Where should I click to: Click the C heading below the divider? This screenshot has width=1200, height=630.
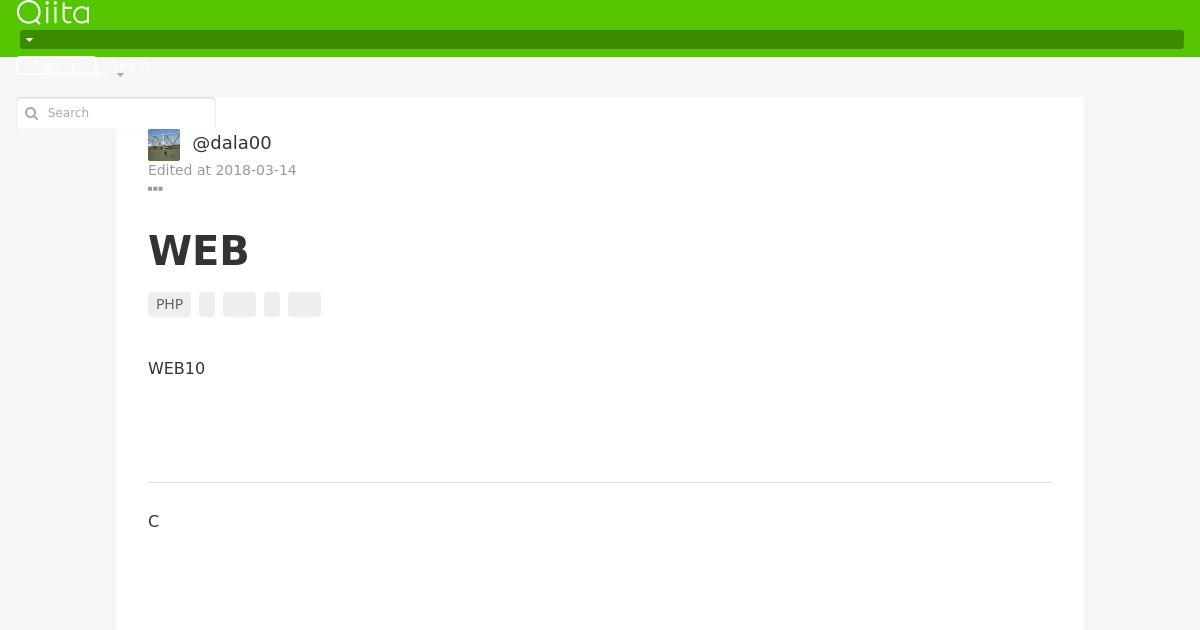coord(154,521)
